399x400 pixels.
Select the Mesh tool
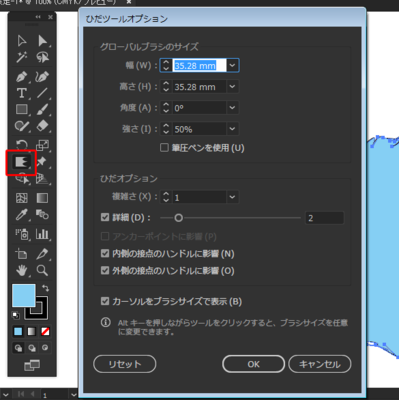pos(22,198)
